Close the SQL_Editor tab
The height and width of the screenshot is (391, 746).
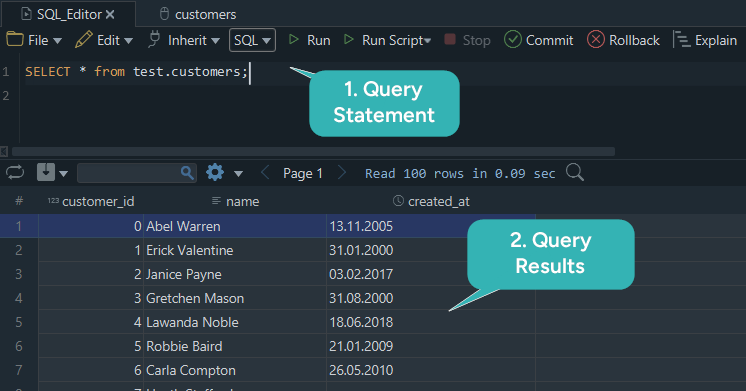110,15
